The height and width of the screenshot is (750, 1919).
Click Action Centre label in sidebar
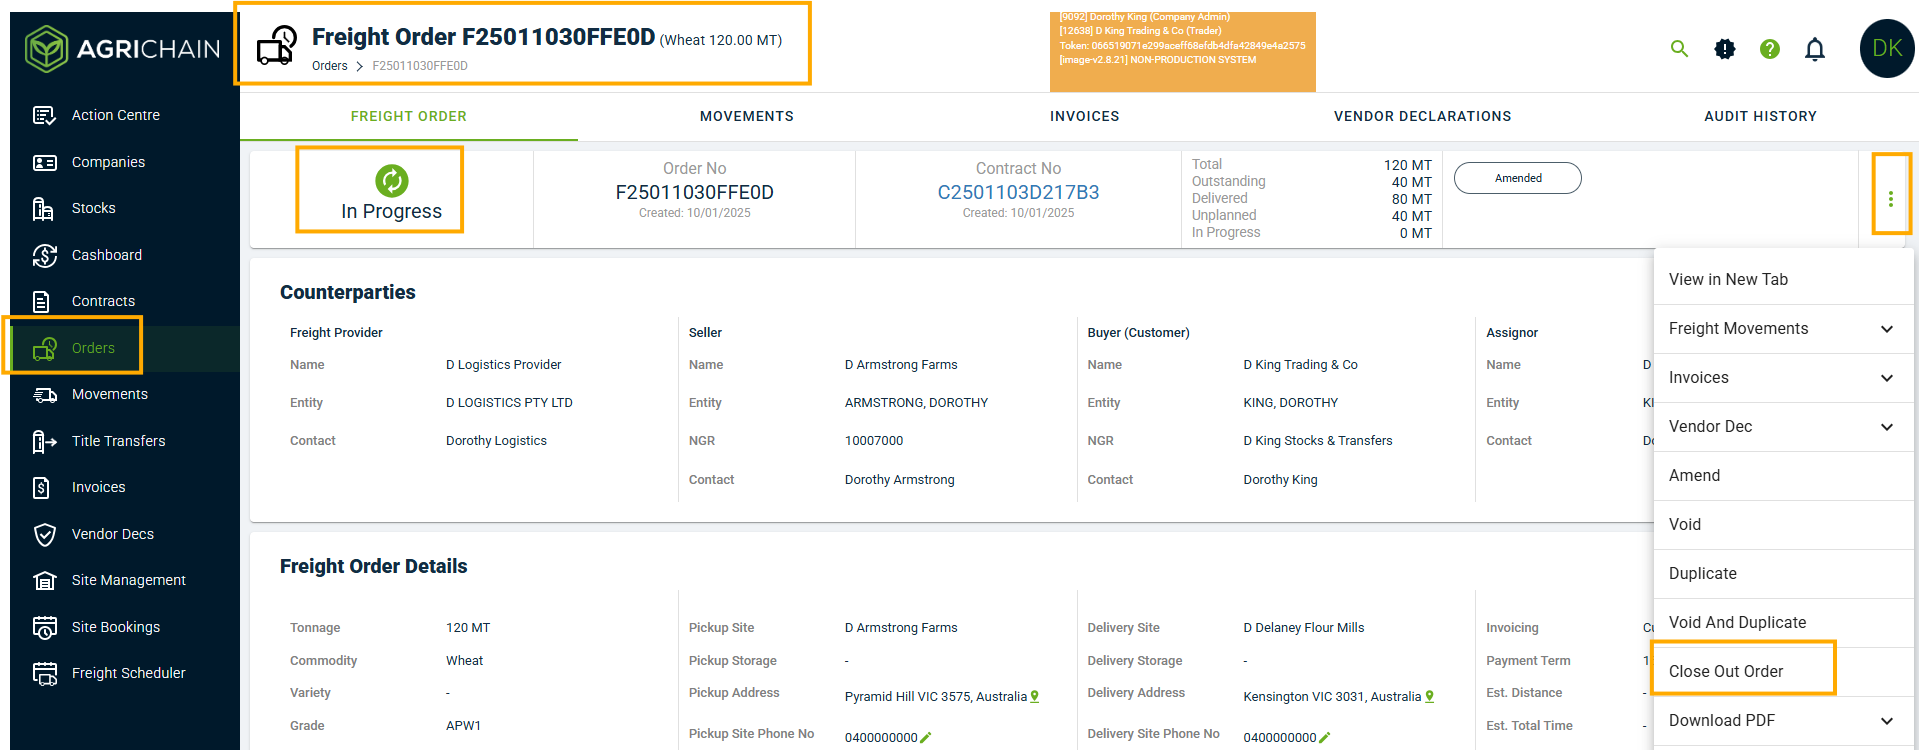click(x=116, y=115)
